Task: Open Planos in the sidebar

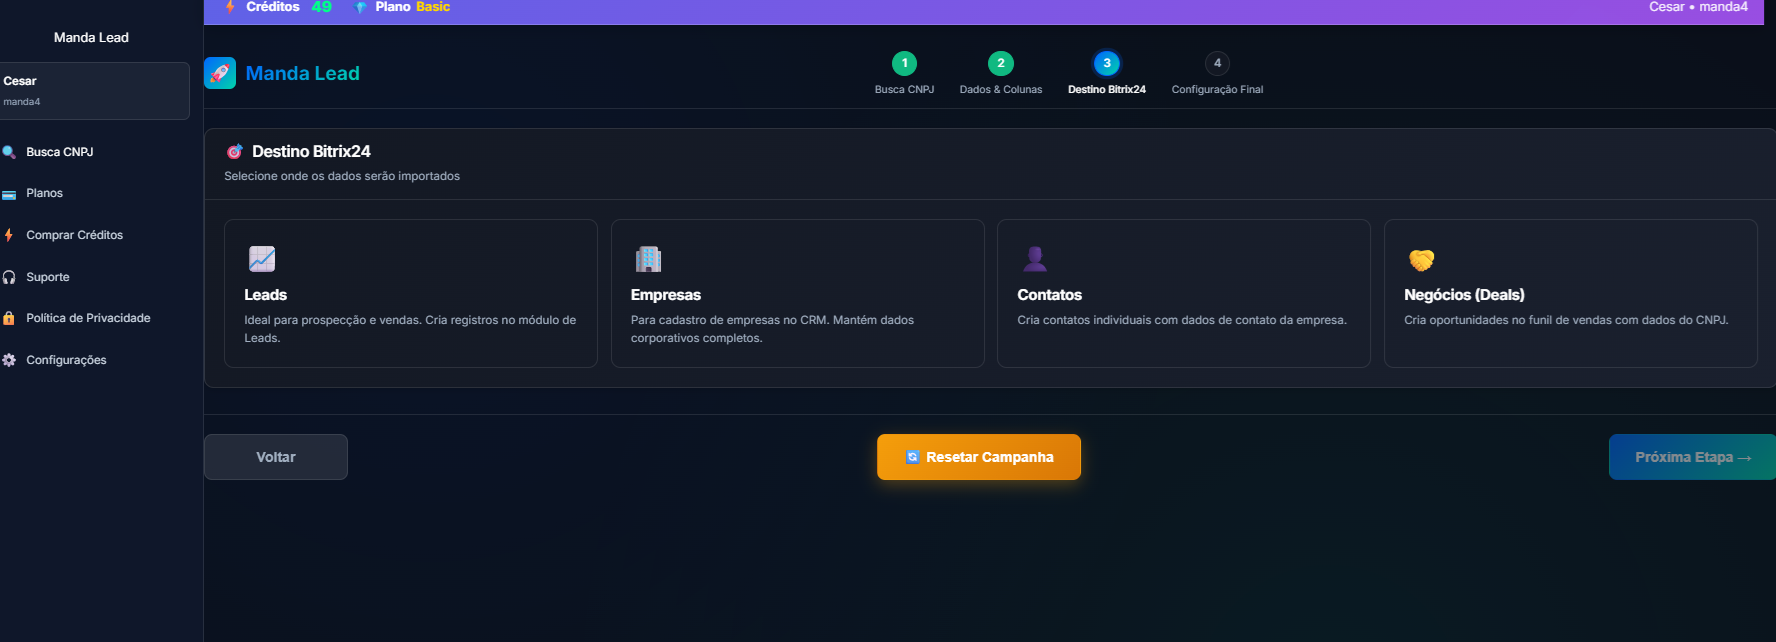Action: point(44,193)
